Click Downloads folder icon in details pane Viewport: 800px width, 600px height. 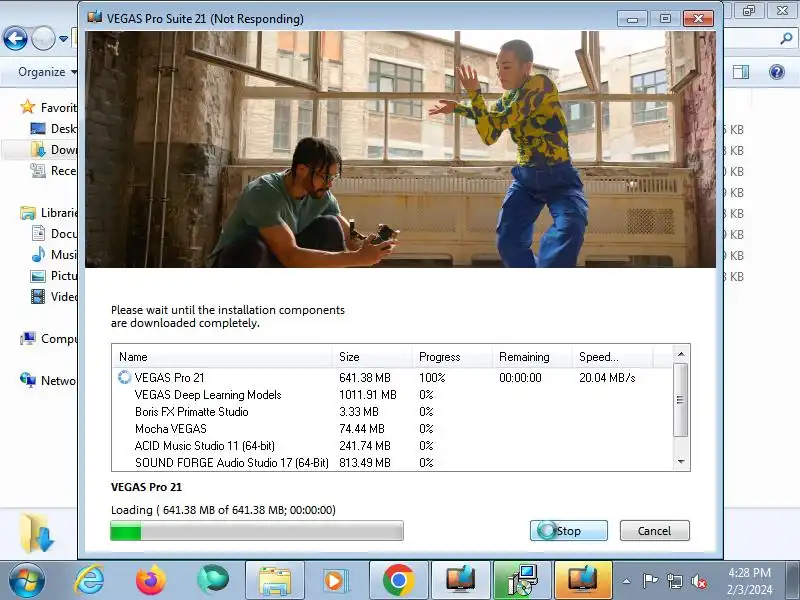click(37, 533)
